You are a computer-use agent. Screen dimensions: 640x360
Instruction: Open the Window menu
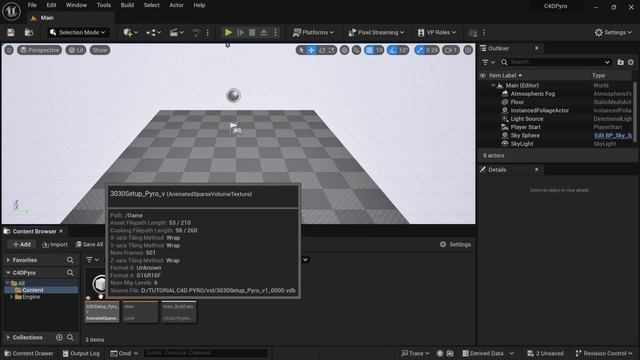click(76, 5)
